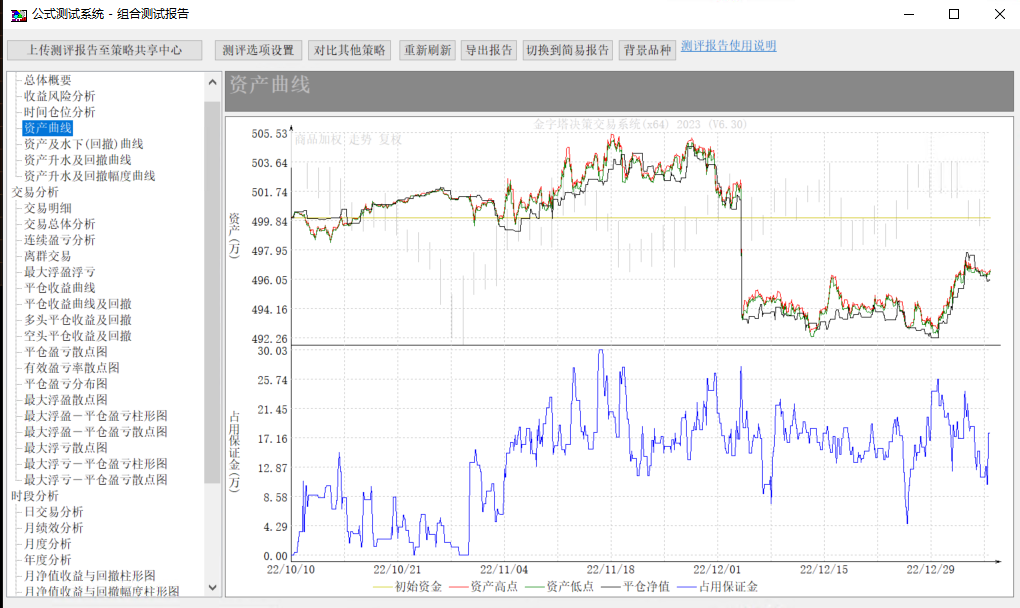The image size is (1020, 608).
Task: Click 对比其他策略 button
Action: 350,50
